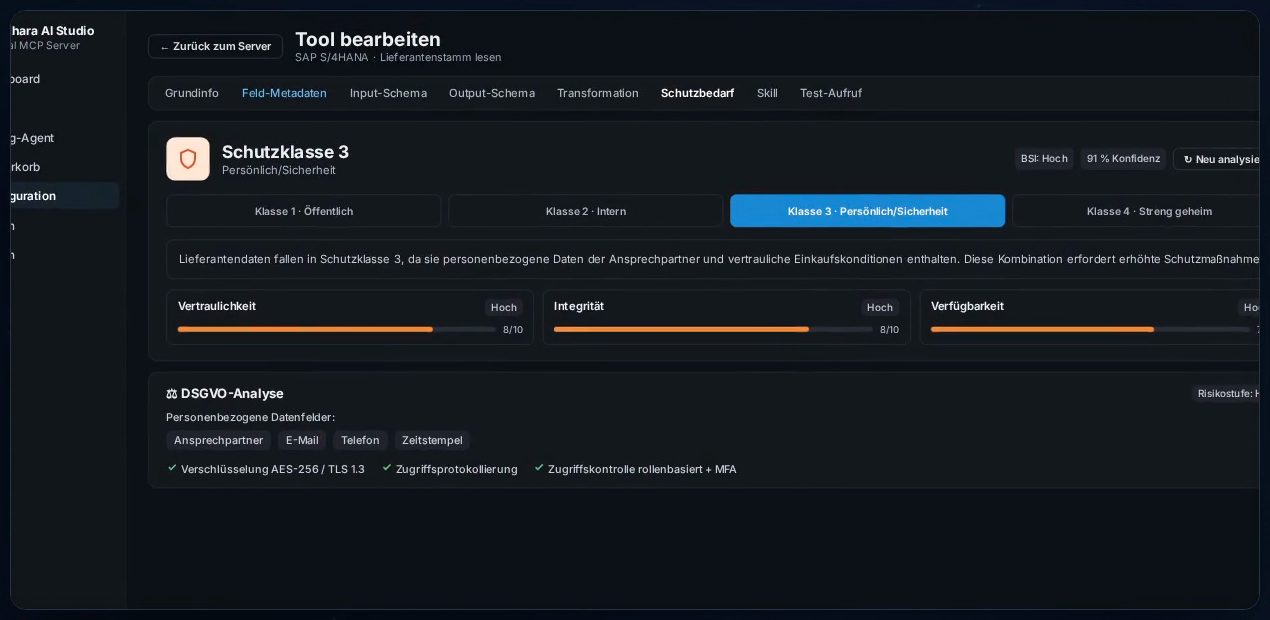This screenshot has width=1270, height=620.
Task: Go back via Zurück zum Server button
Action: click(215, 47)
